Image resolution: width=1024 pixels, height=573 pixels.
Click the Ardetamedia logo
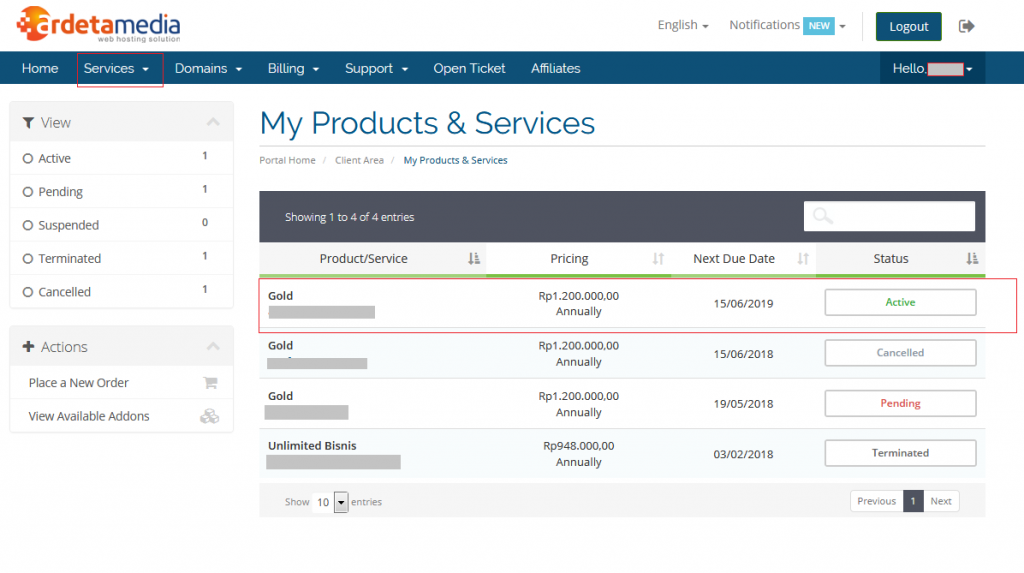point(99,24)
